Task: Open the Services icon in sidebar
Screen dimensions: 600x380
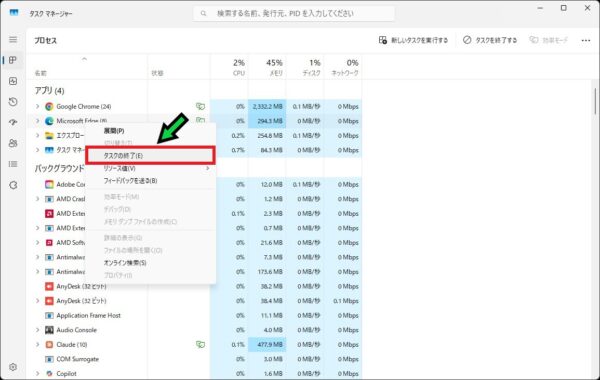Action: 13,185
